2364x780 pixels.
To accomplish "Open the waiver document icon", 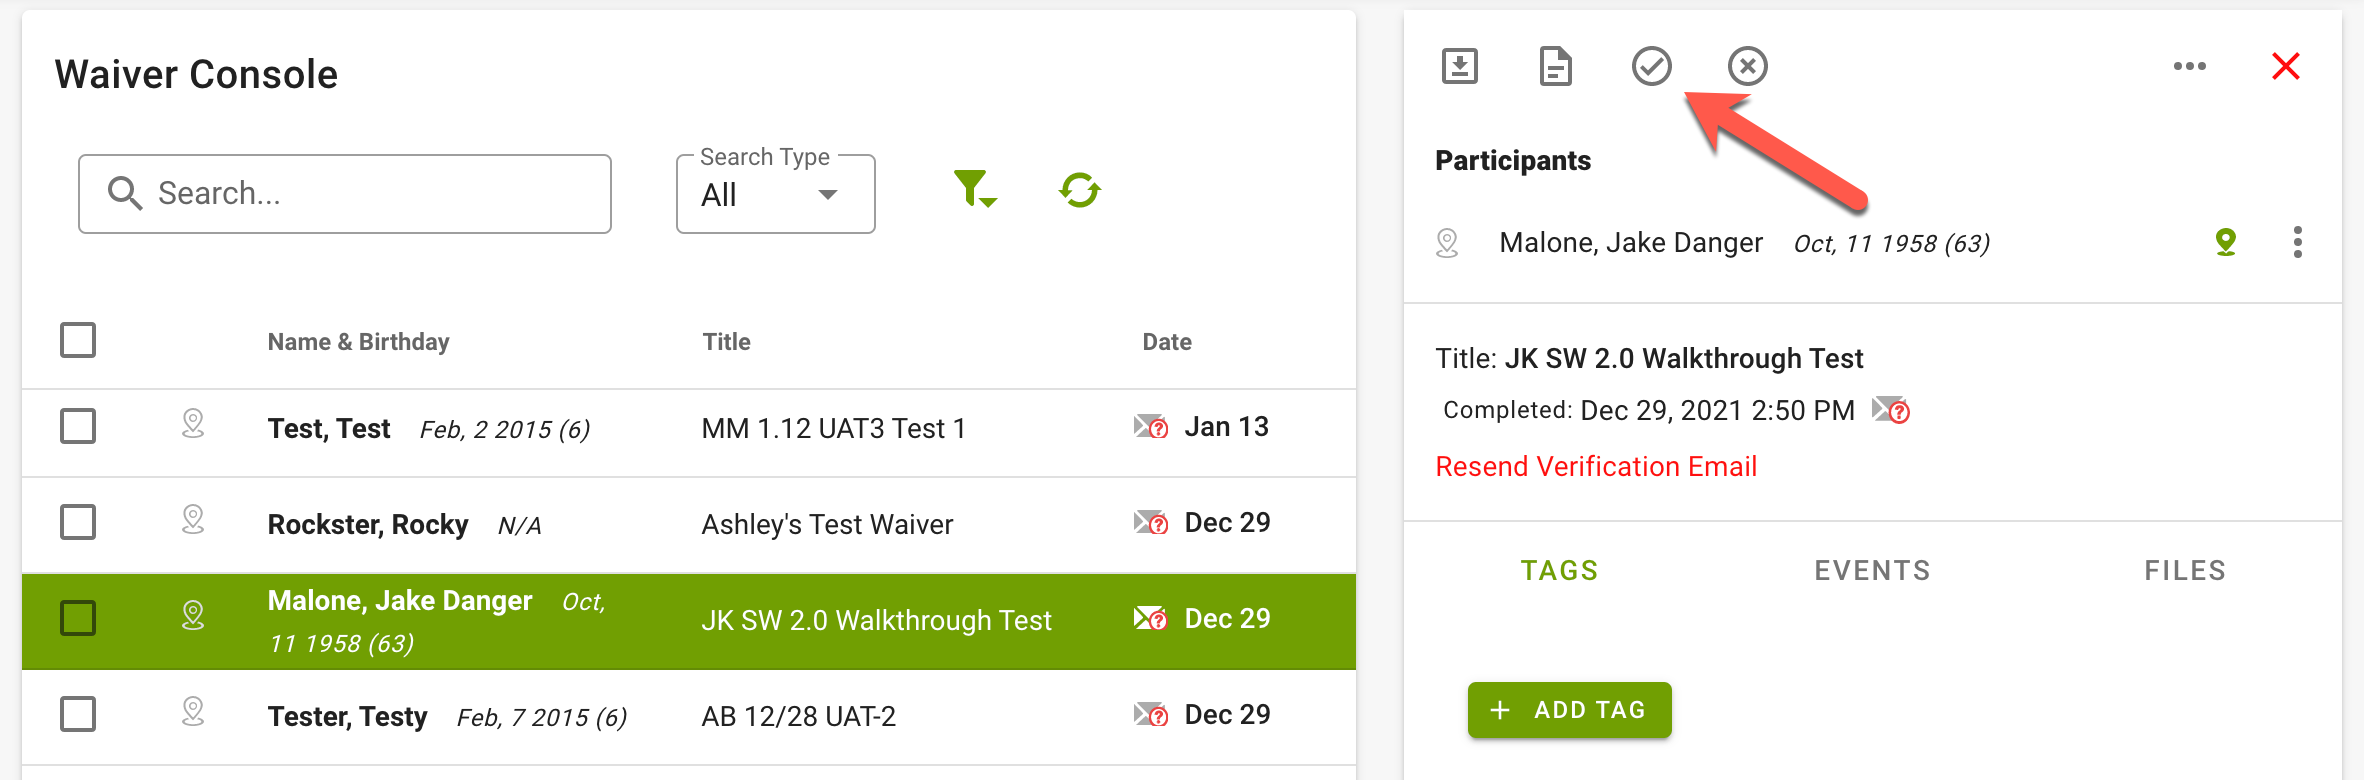I will (1555, 66).
